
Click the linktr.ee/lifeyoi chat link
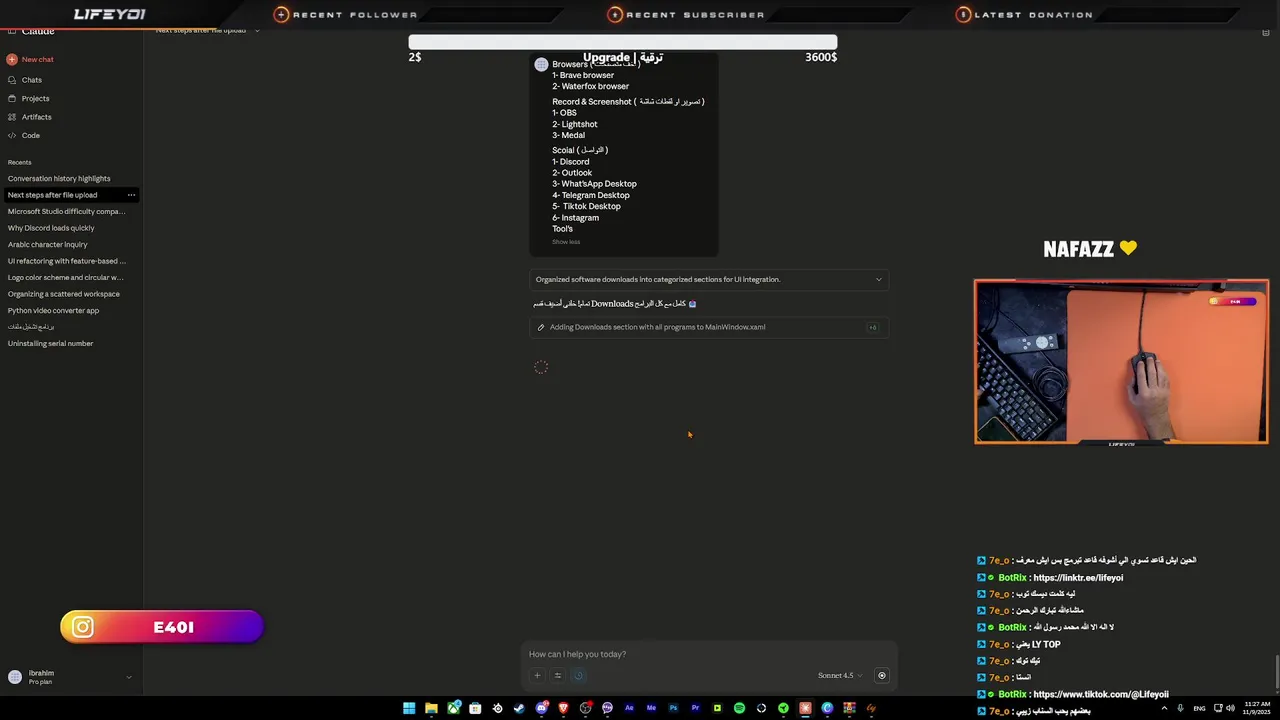click(x=1078, y=577)
